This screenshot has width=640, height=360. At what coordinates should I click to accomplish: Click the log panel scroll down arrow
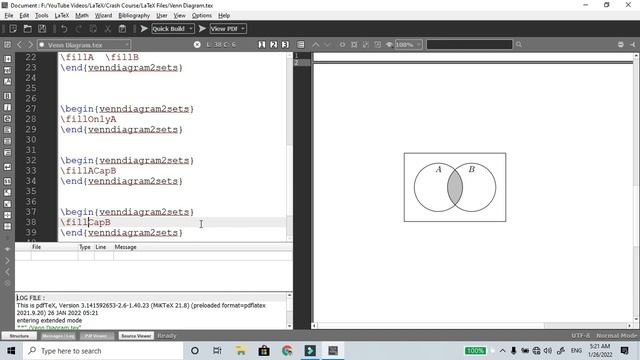coord(289,326)
